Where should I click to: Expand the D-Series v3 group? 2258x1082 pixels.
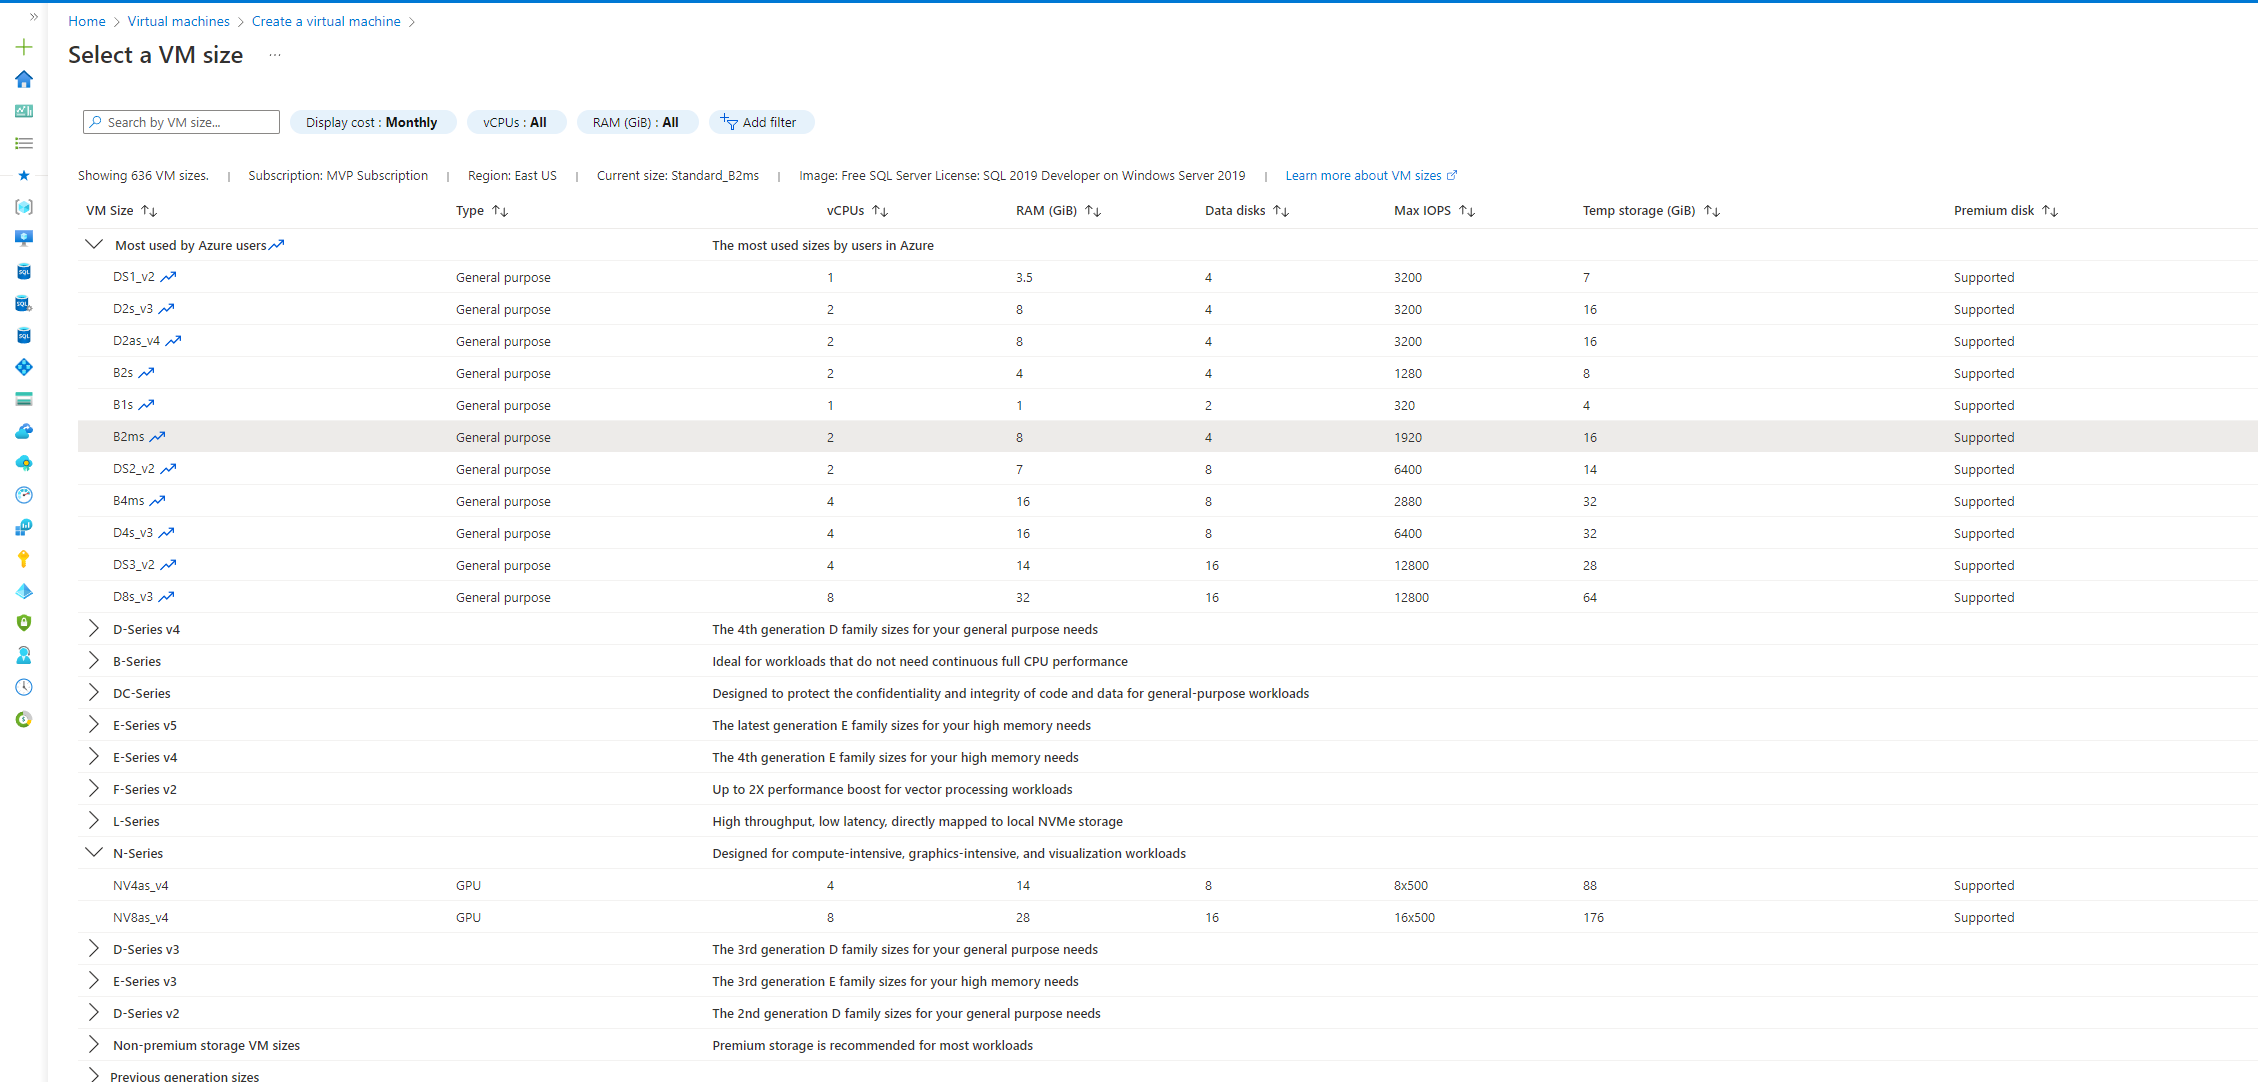pos(94,949)
